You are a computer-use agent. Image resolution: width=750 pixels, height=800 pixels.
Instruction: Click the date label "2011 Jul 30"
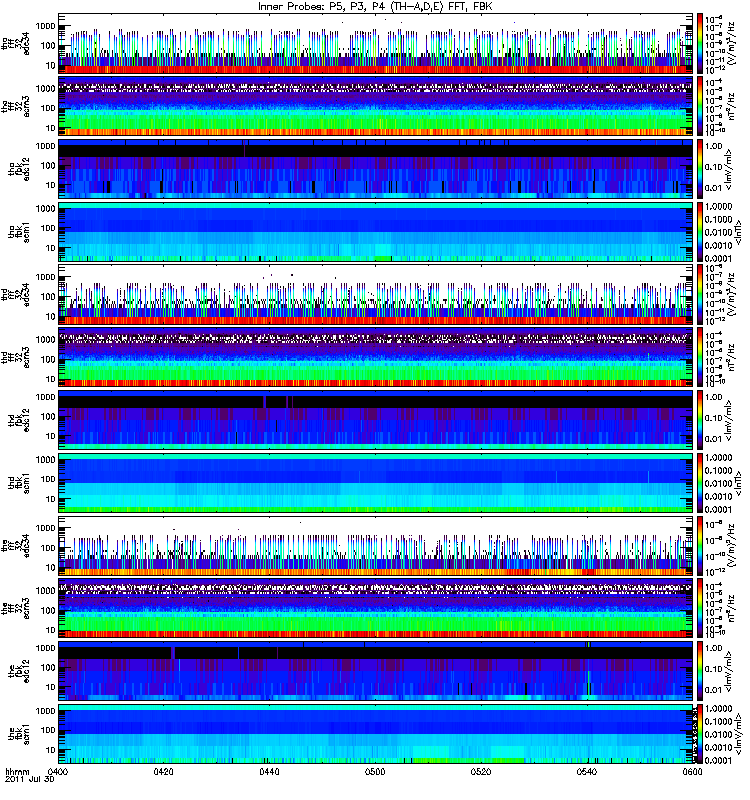(29, 780)
